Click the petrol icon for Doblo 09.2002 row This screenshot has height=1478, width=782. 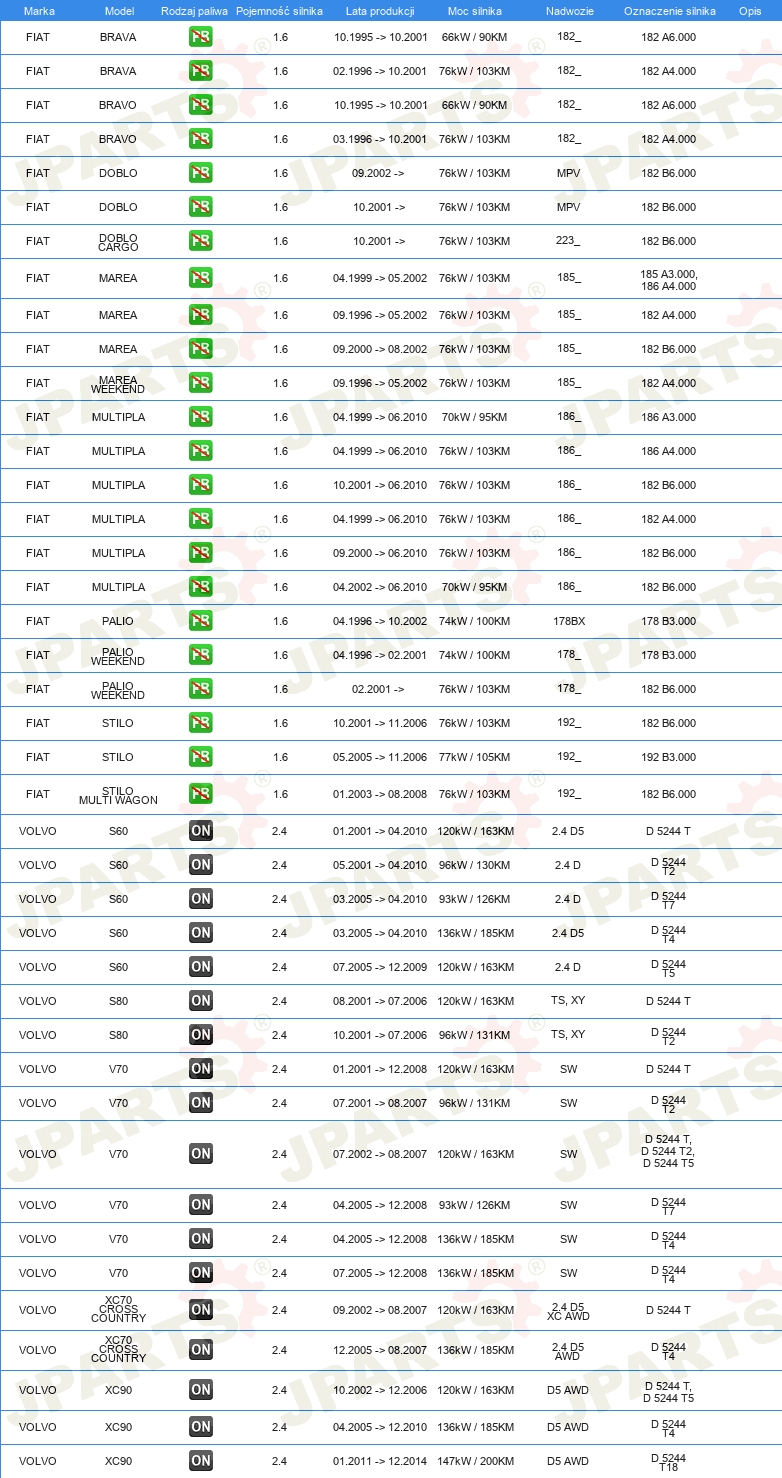tap(200, 173)
